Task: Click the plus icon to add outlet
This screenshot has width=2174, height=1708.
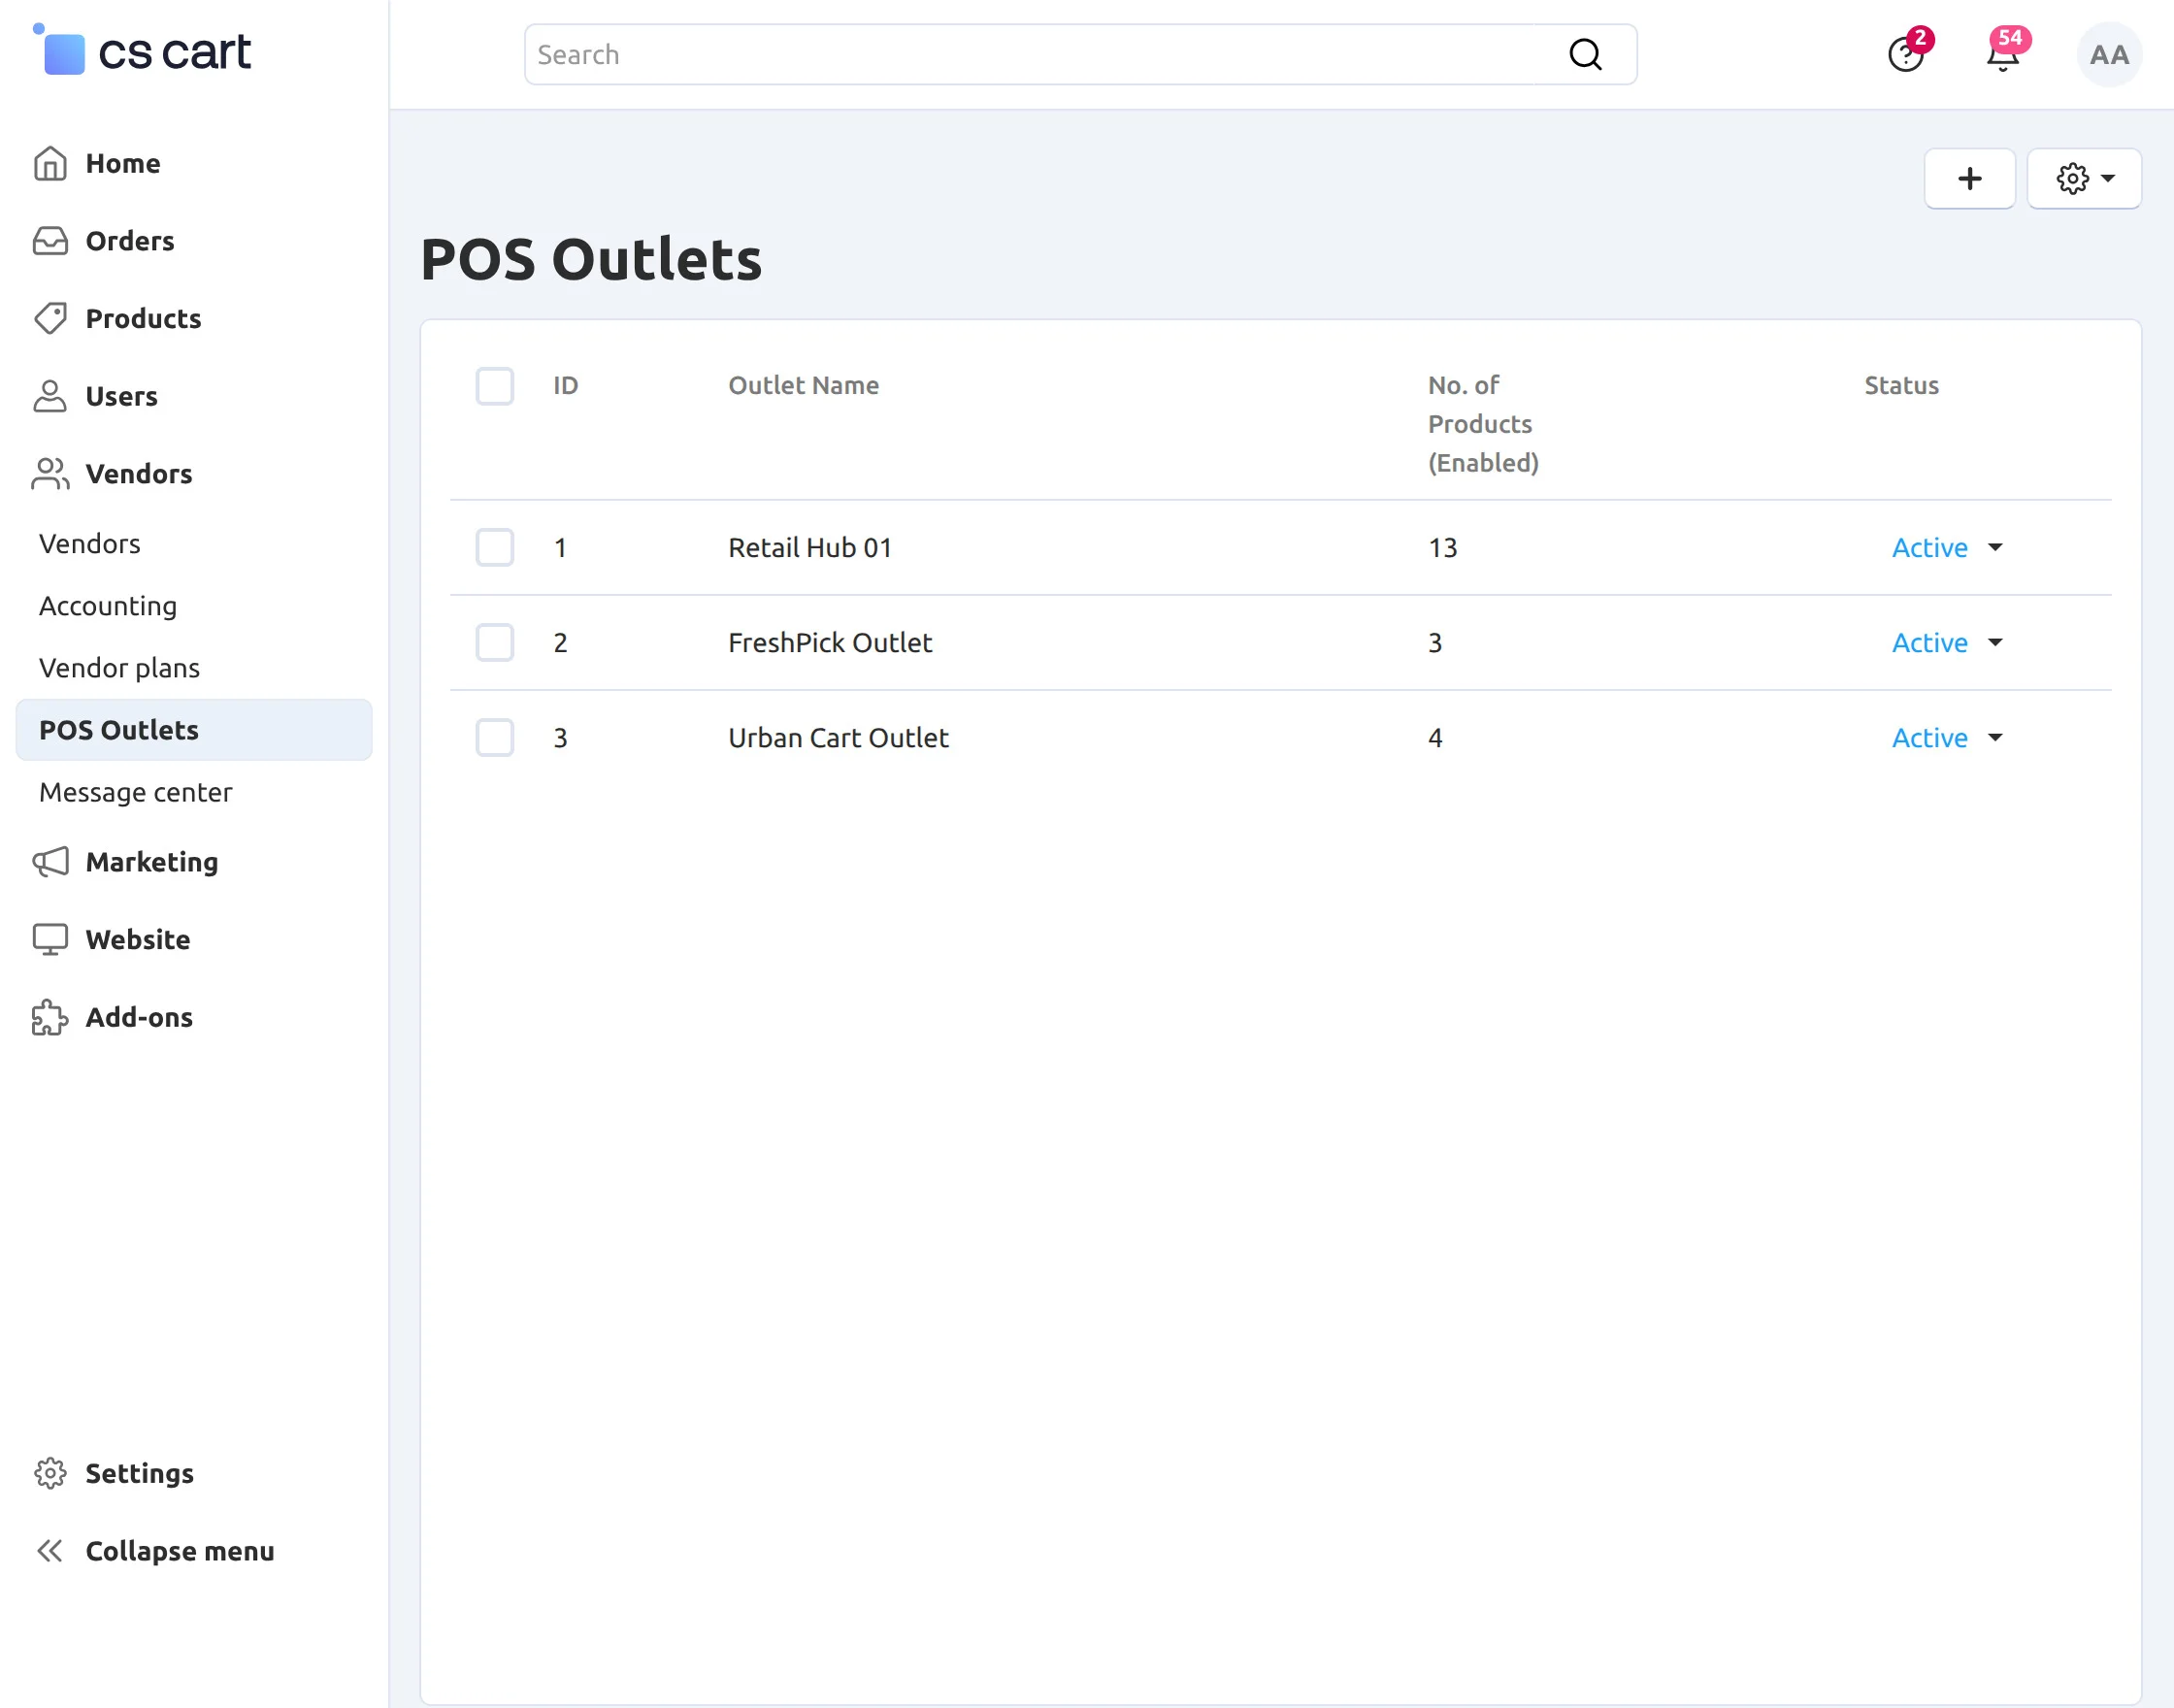Action: click(1968, 179)
